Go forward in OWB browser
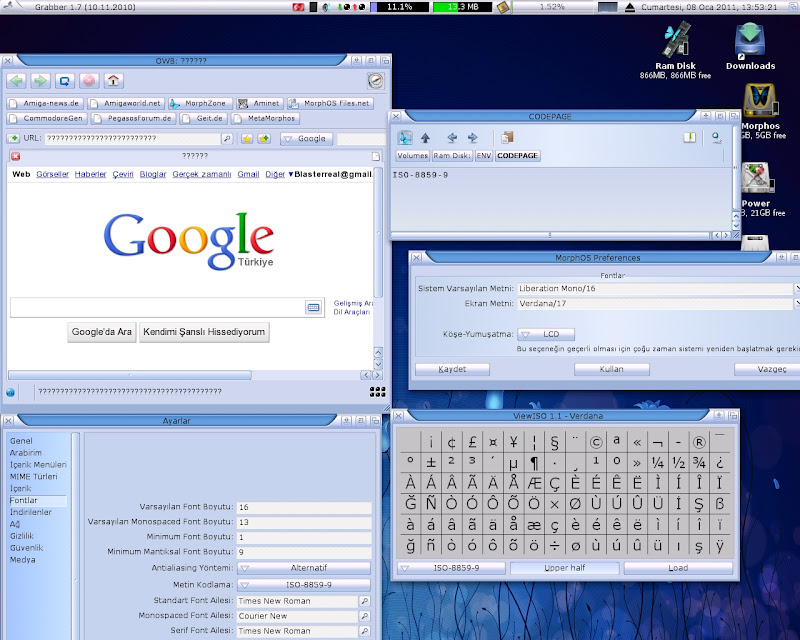The image size is (800, 640). pyautogui.click(x=40, y=81)
